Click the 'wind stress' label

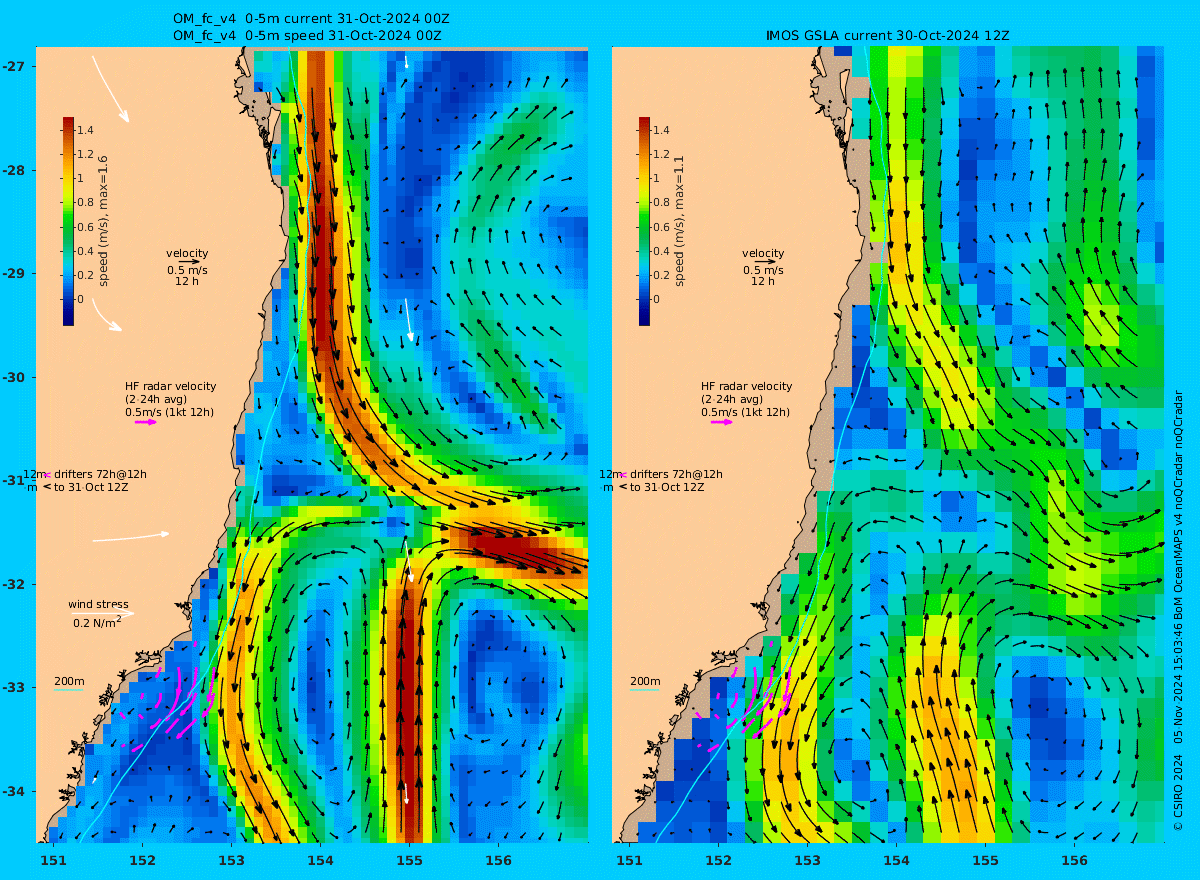pyautogui.click(x=98, y=604)
